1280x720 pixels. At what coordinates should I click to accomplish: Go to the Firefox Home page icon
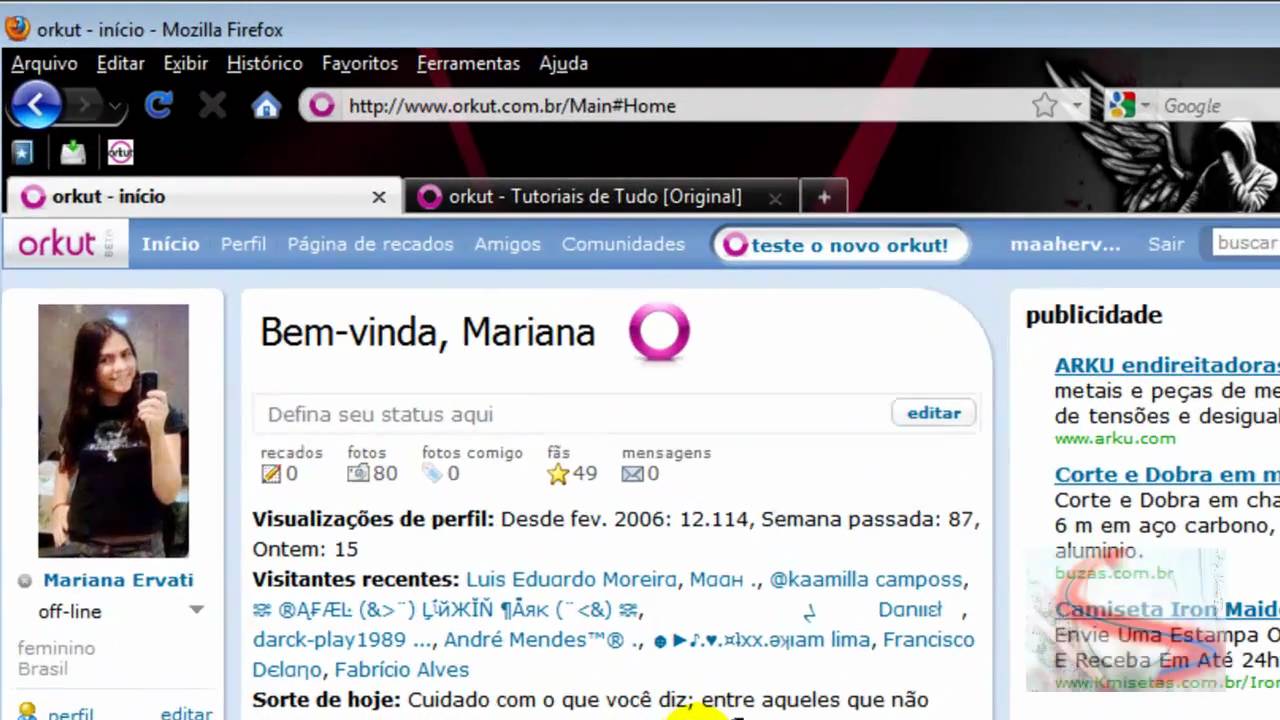[x=266, y=105]
